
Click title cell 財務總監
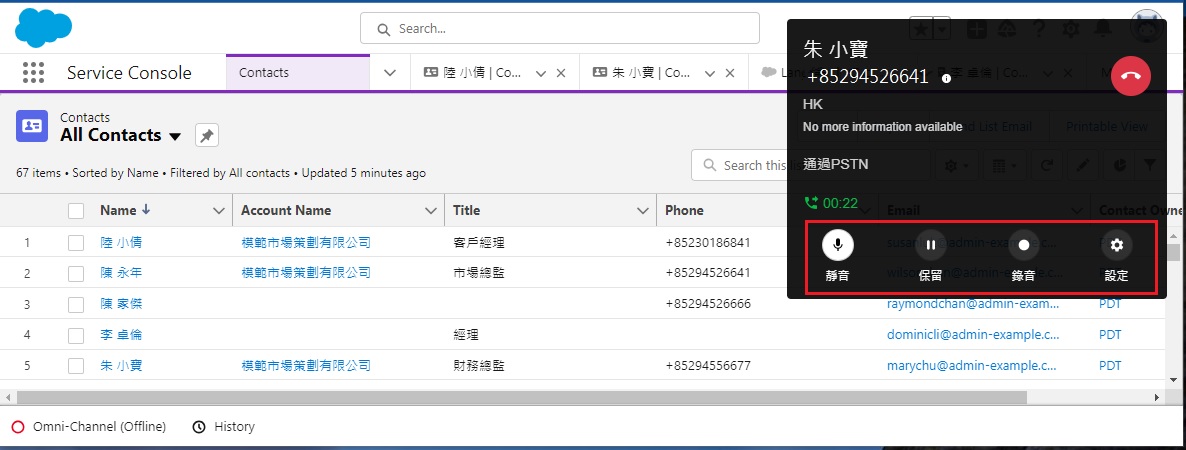479,366
